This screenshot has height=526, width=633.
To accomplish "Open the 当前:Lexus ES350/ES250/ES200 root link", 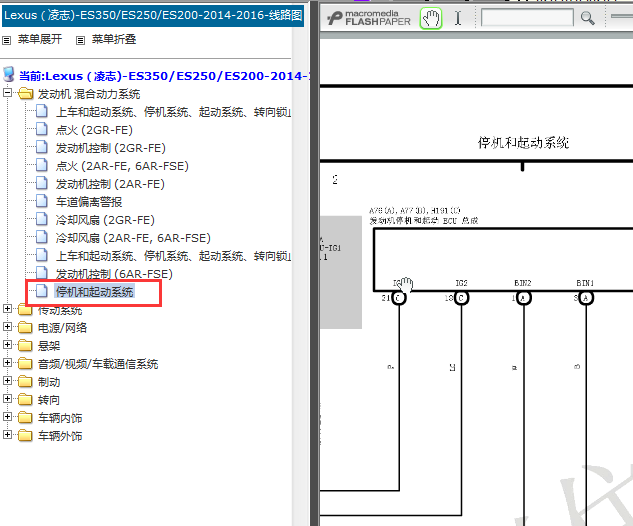I will tap(164, 76).
